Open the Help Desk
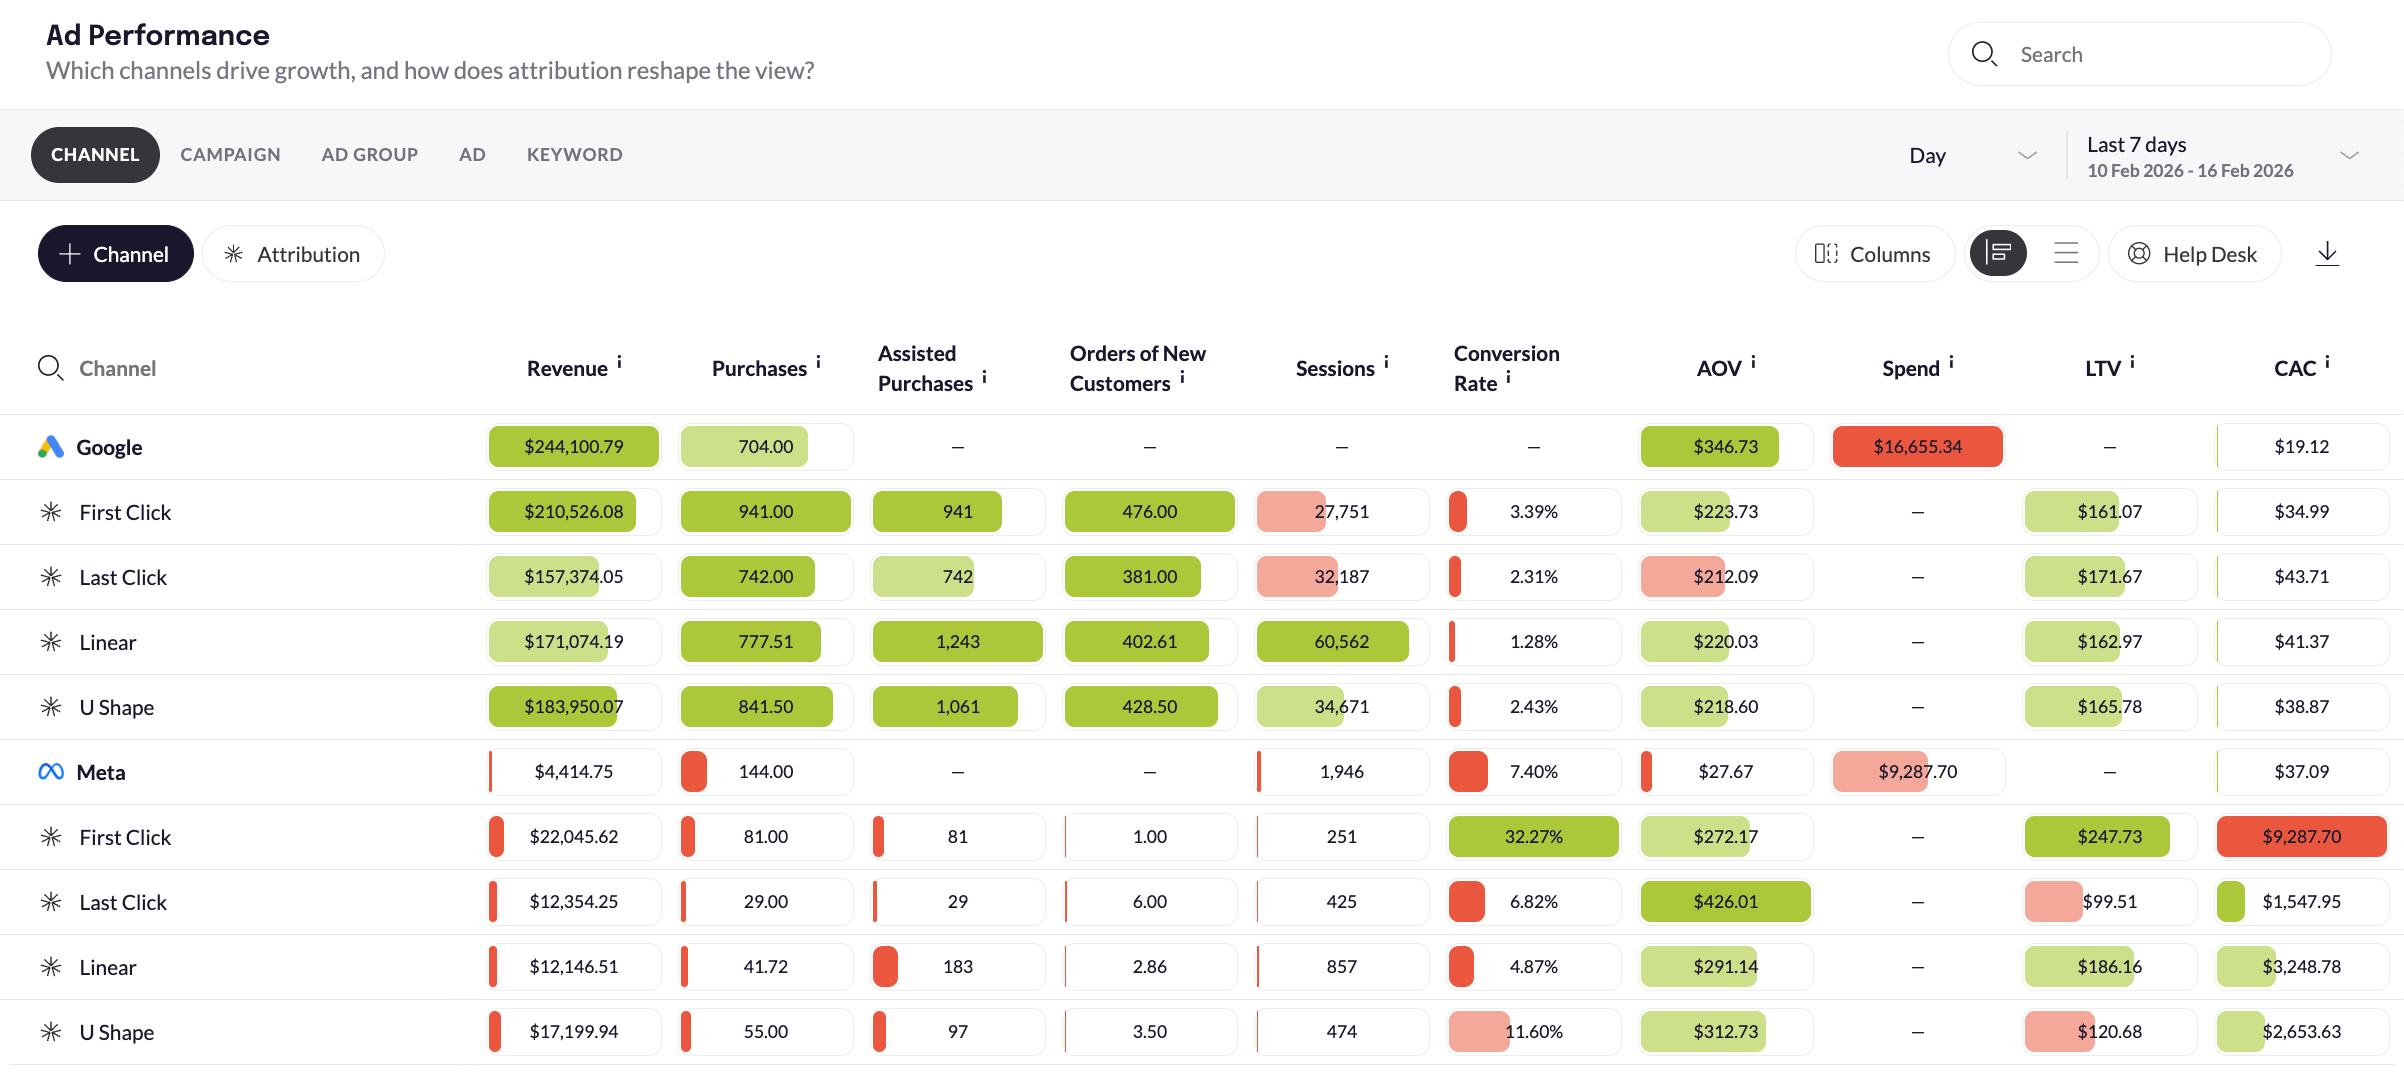Viewport: 2404px width, 1084px height. 2194,254
